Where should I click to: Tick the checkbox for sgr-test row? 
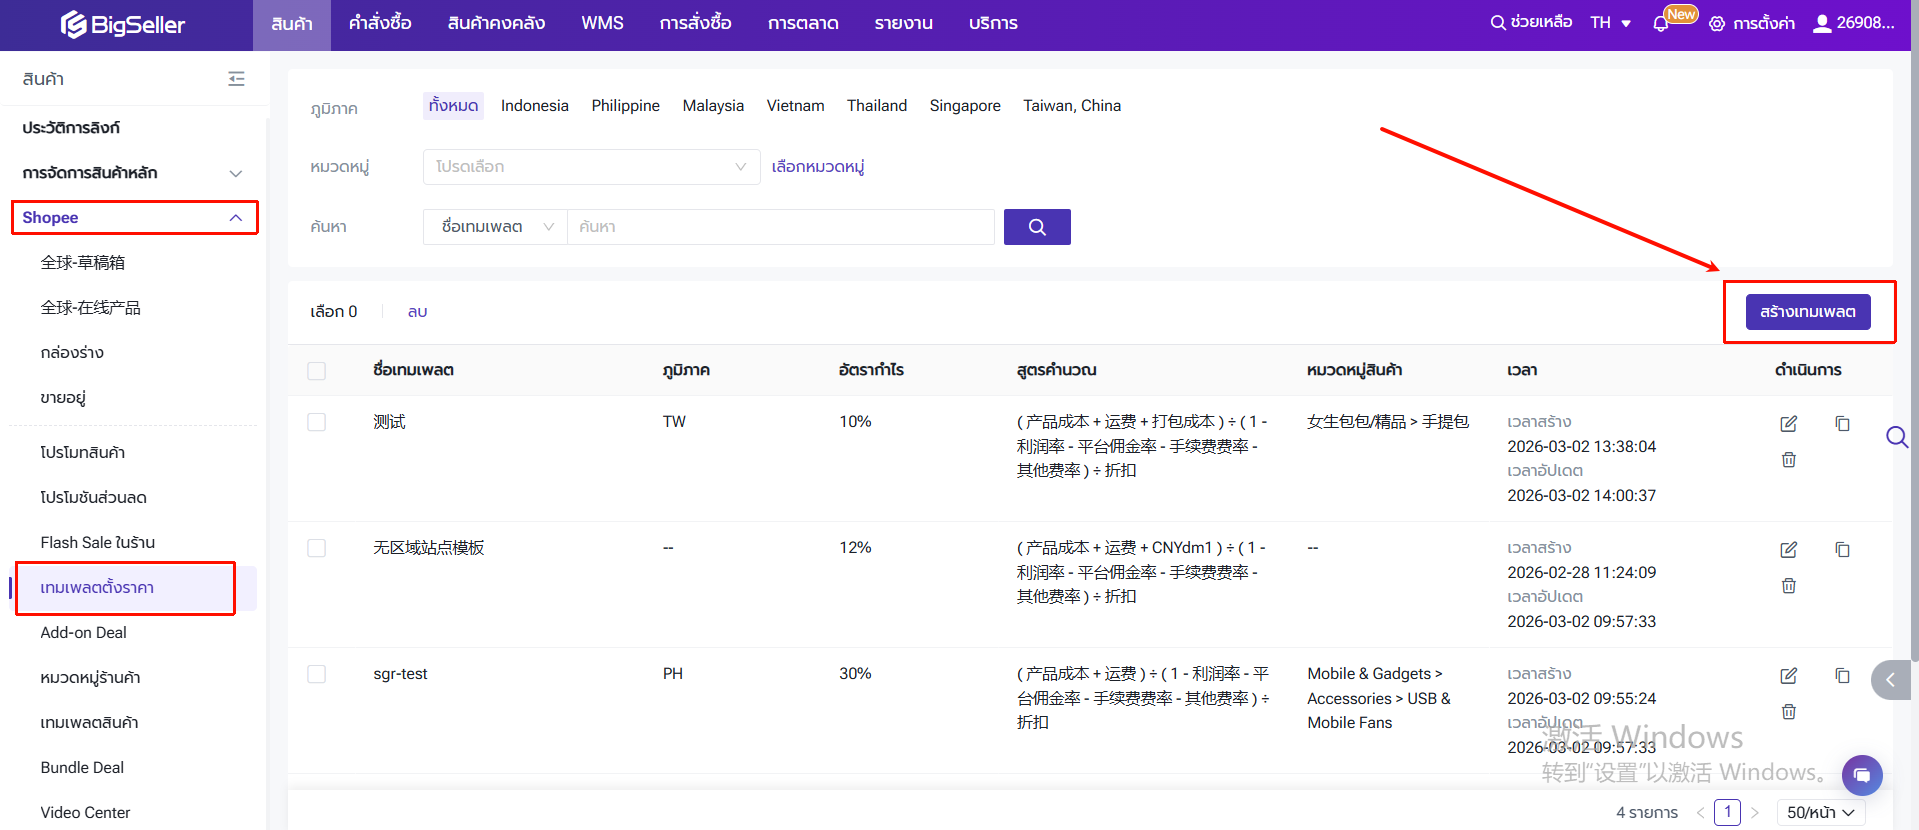pos(317,674)
